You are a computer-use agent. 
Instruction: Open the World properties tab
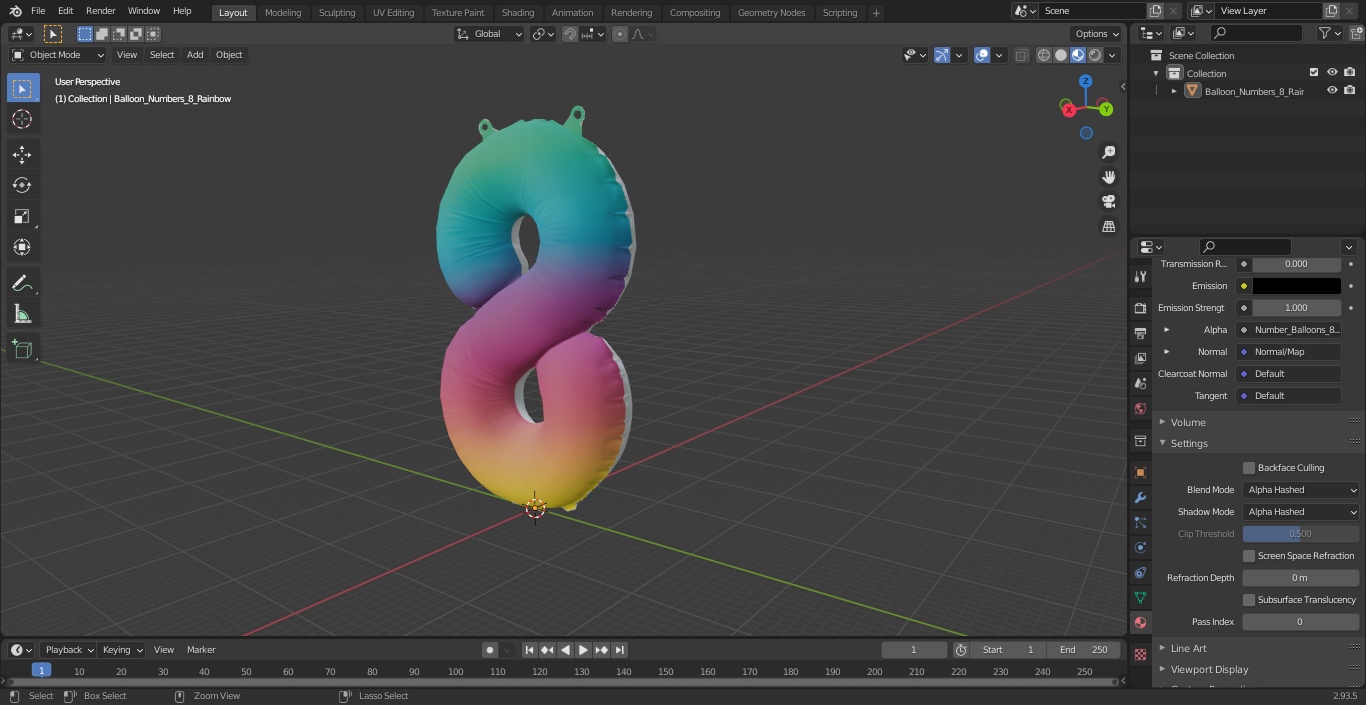tap(1140, 408)
